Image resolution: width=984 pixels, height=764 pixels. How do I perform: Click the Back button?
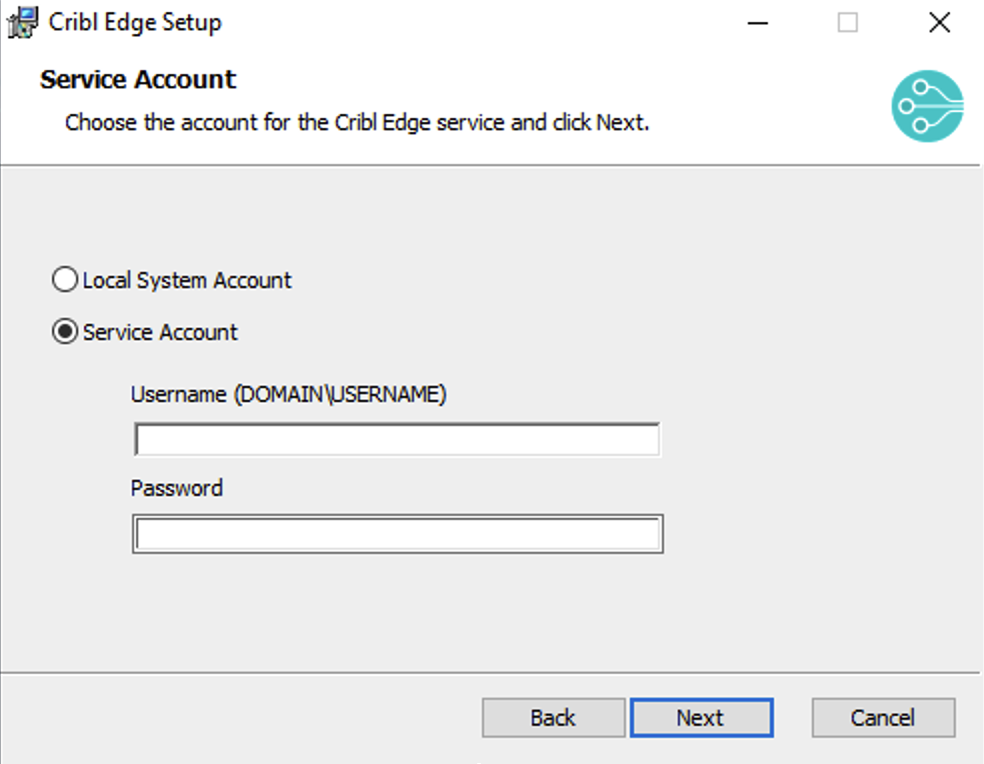(553, 717)
